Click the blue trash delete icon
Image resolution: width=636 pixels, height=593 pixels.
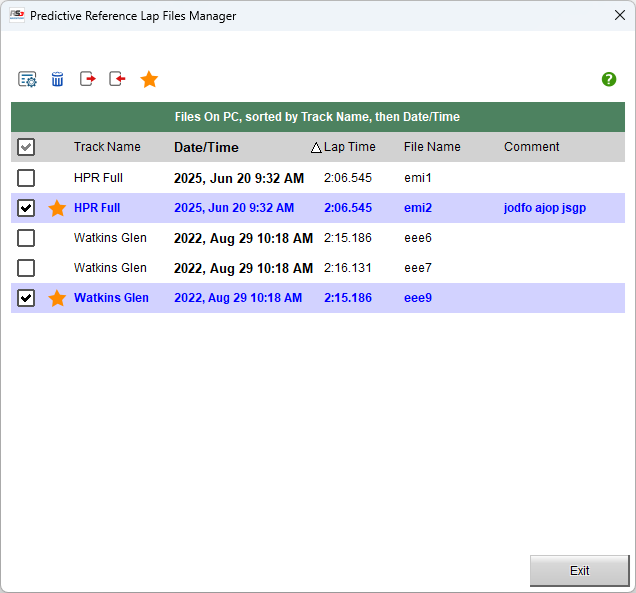click(58, 79)
